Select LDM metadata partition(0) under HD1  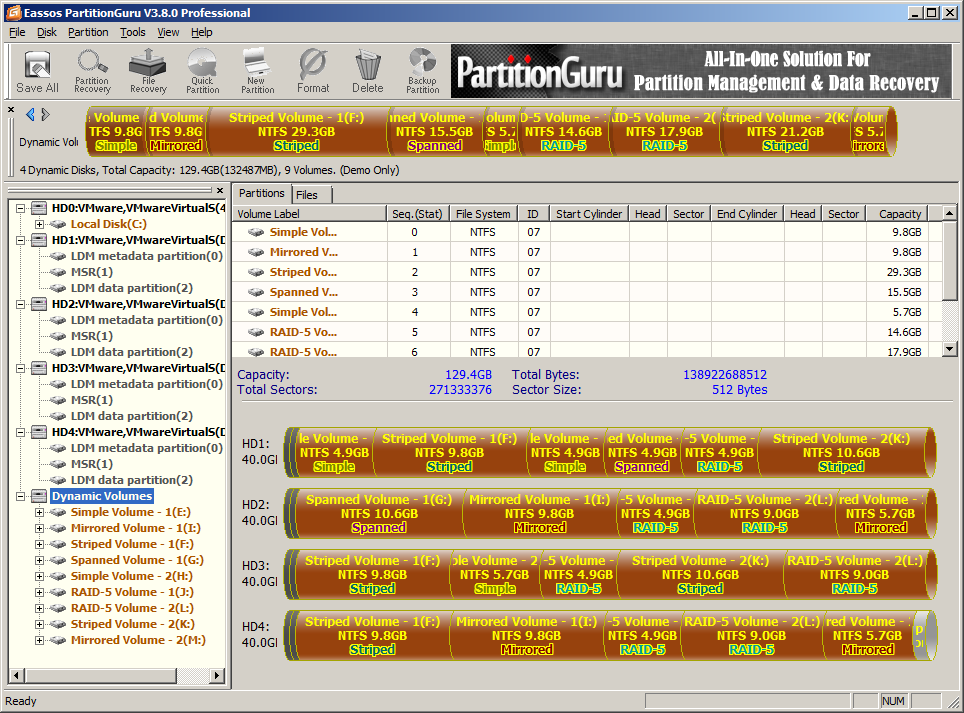tap(146, 256)
